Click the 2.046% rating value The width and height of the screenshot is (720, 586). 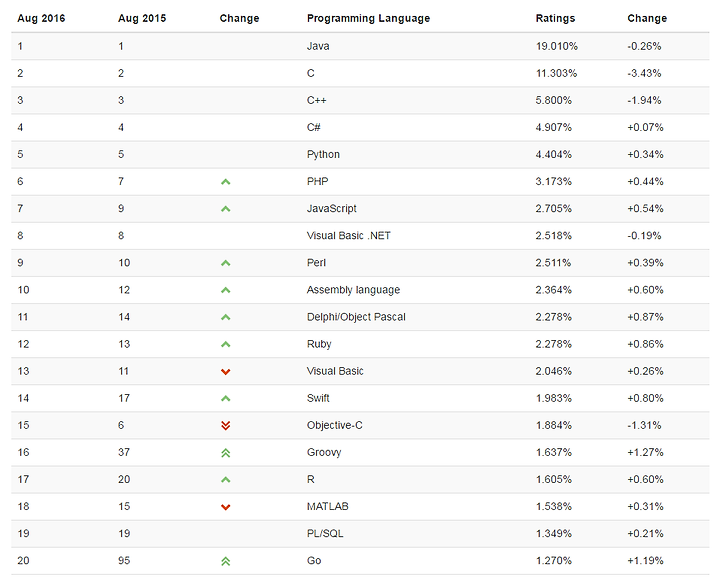pos(553,372)
